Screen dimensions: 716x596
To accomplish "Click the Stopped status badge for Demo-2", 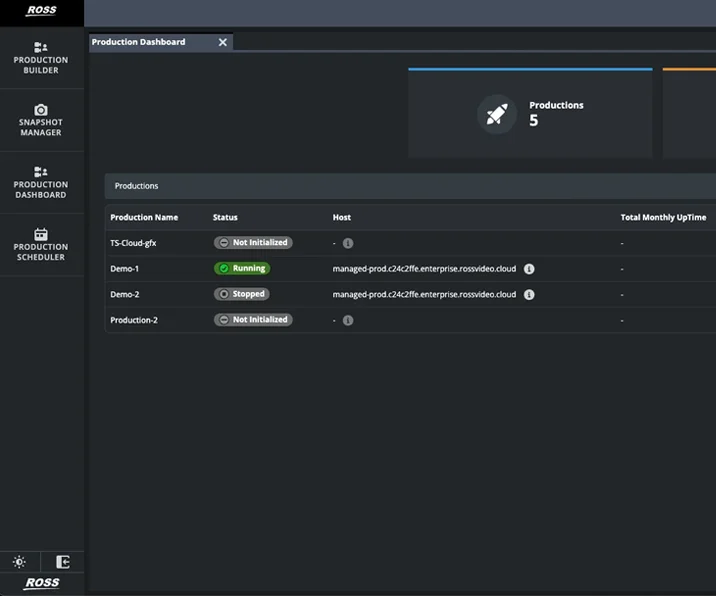I will 242,294.
